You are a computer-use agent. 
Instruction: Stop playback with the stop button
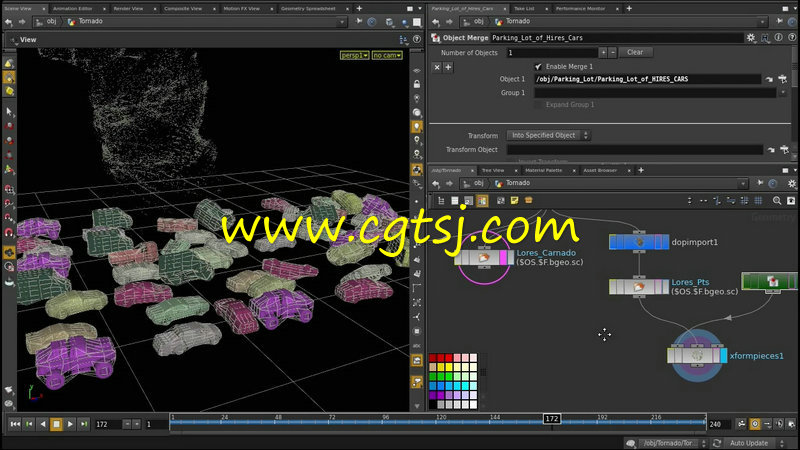(56, 424)
